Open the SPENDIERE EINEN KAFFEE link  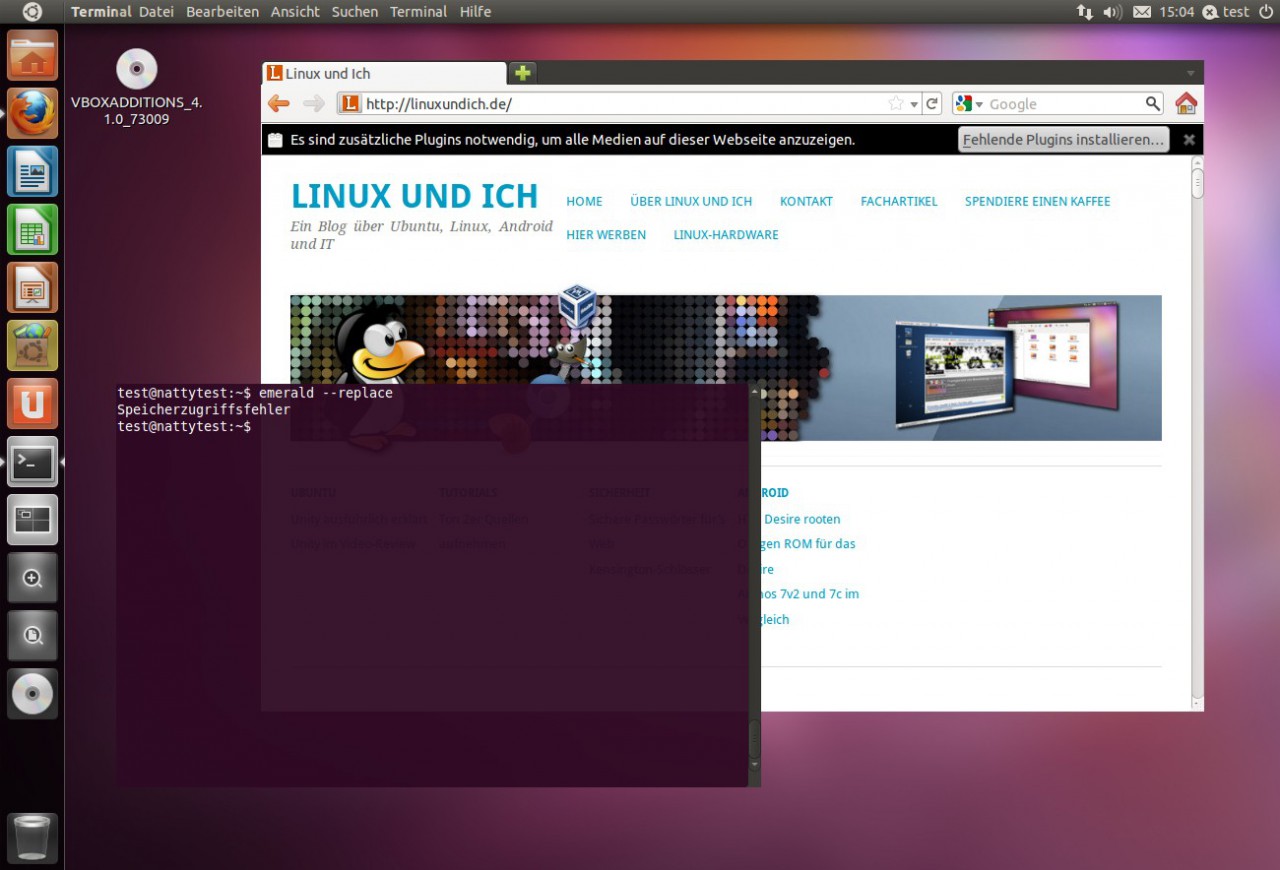[x=1037, y=201]
